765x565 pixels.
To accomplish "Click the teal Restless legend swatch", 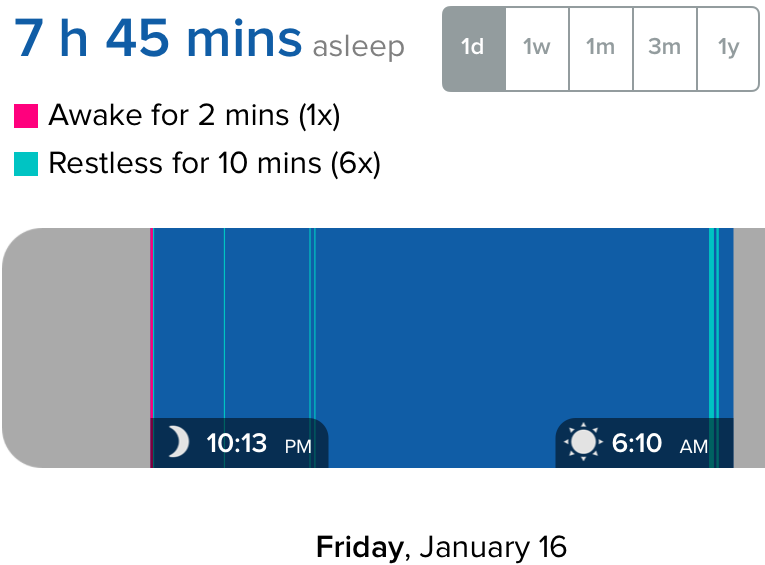I will (x=26, y=164).
